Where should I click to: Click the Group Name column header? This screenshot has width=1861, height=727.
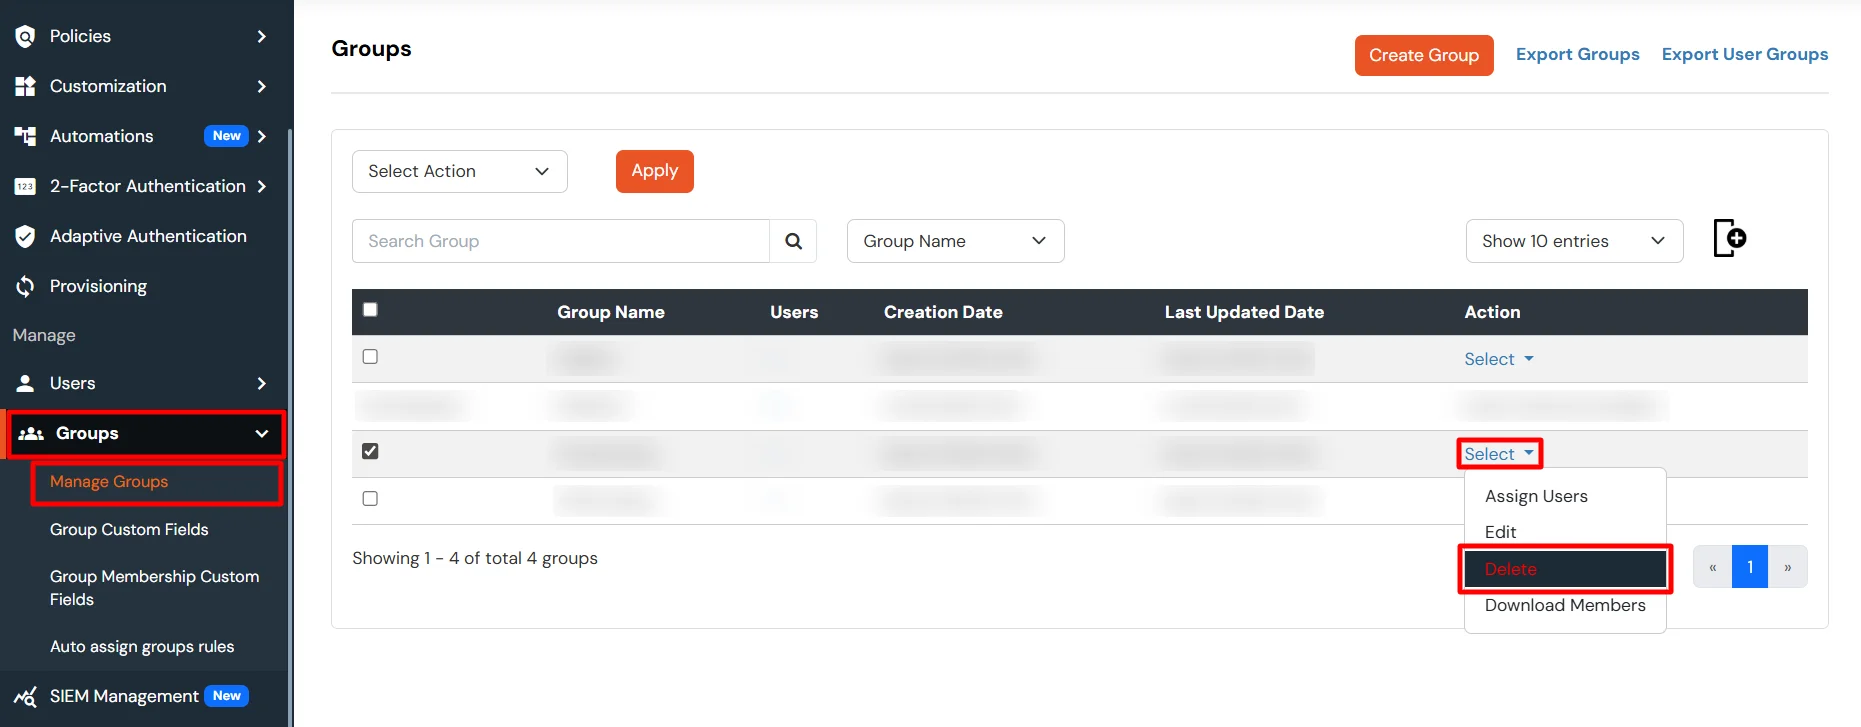point(611,312)
